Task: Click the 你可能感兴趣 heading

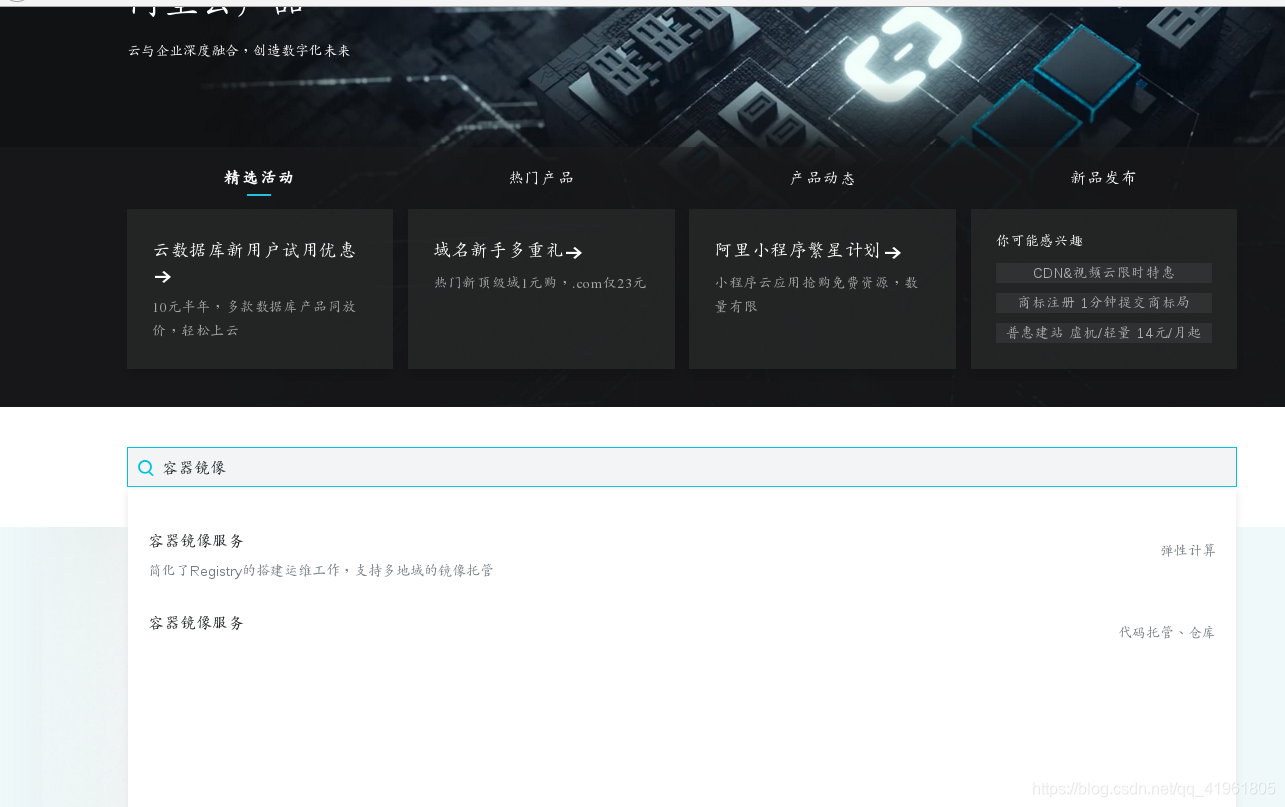Action: 1039,241
